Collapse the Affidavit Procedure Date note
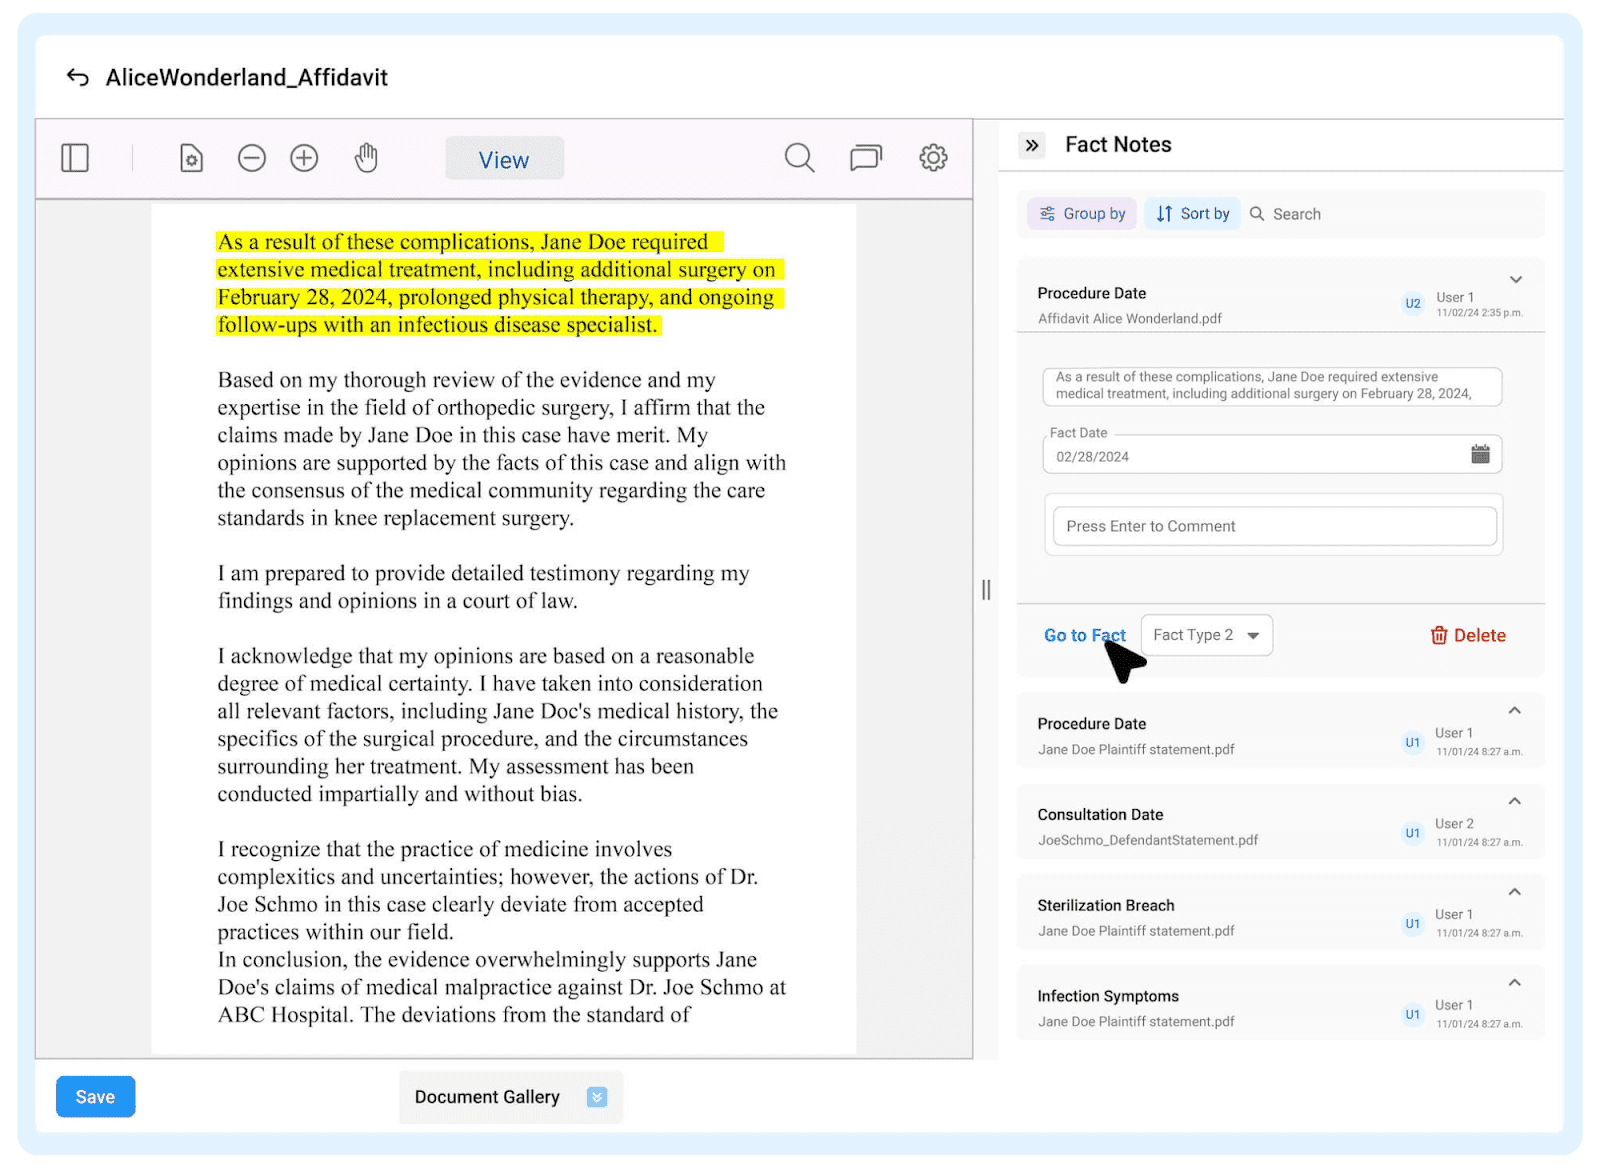The image size is (1600, 1168). tap(1516, 280)
